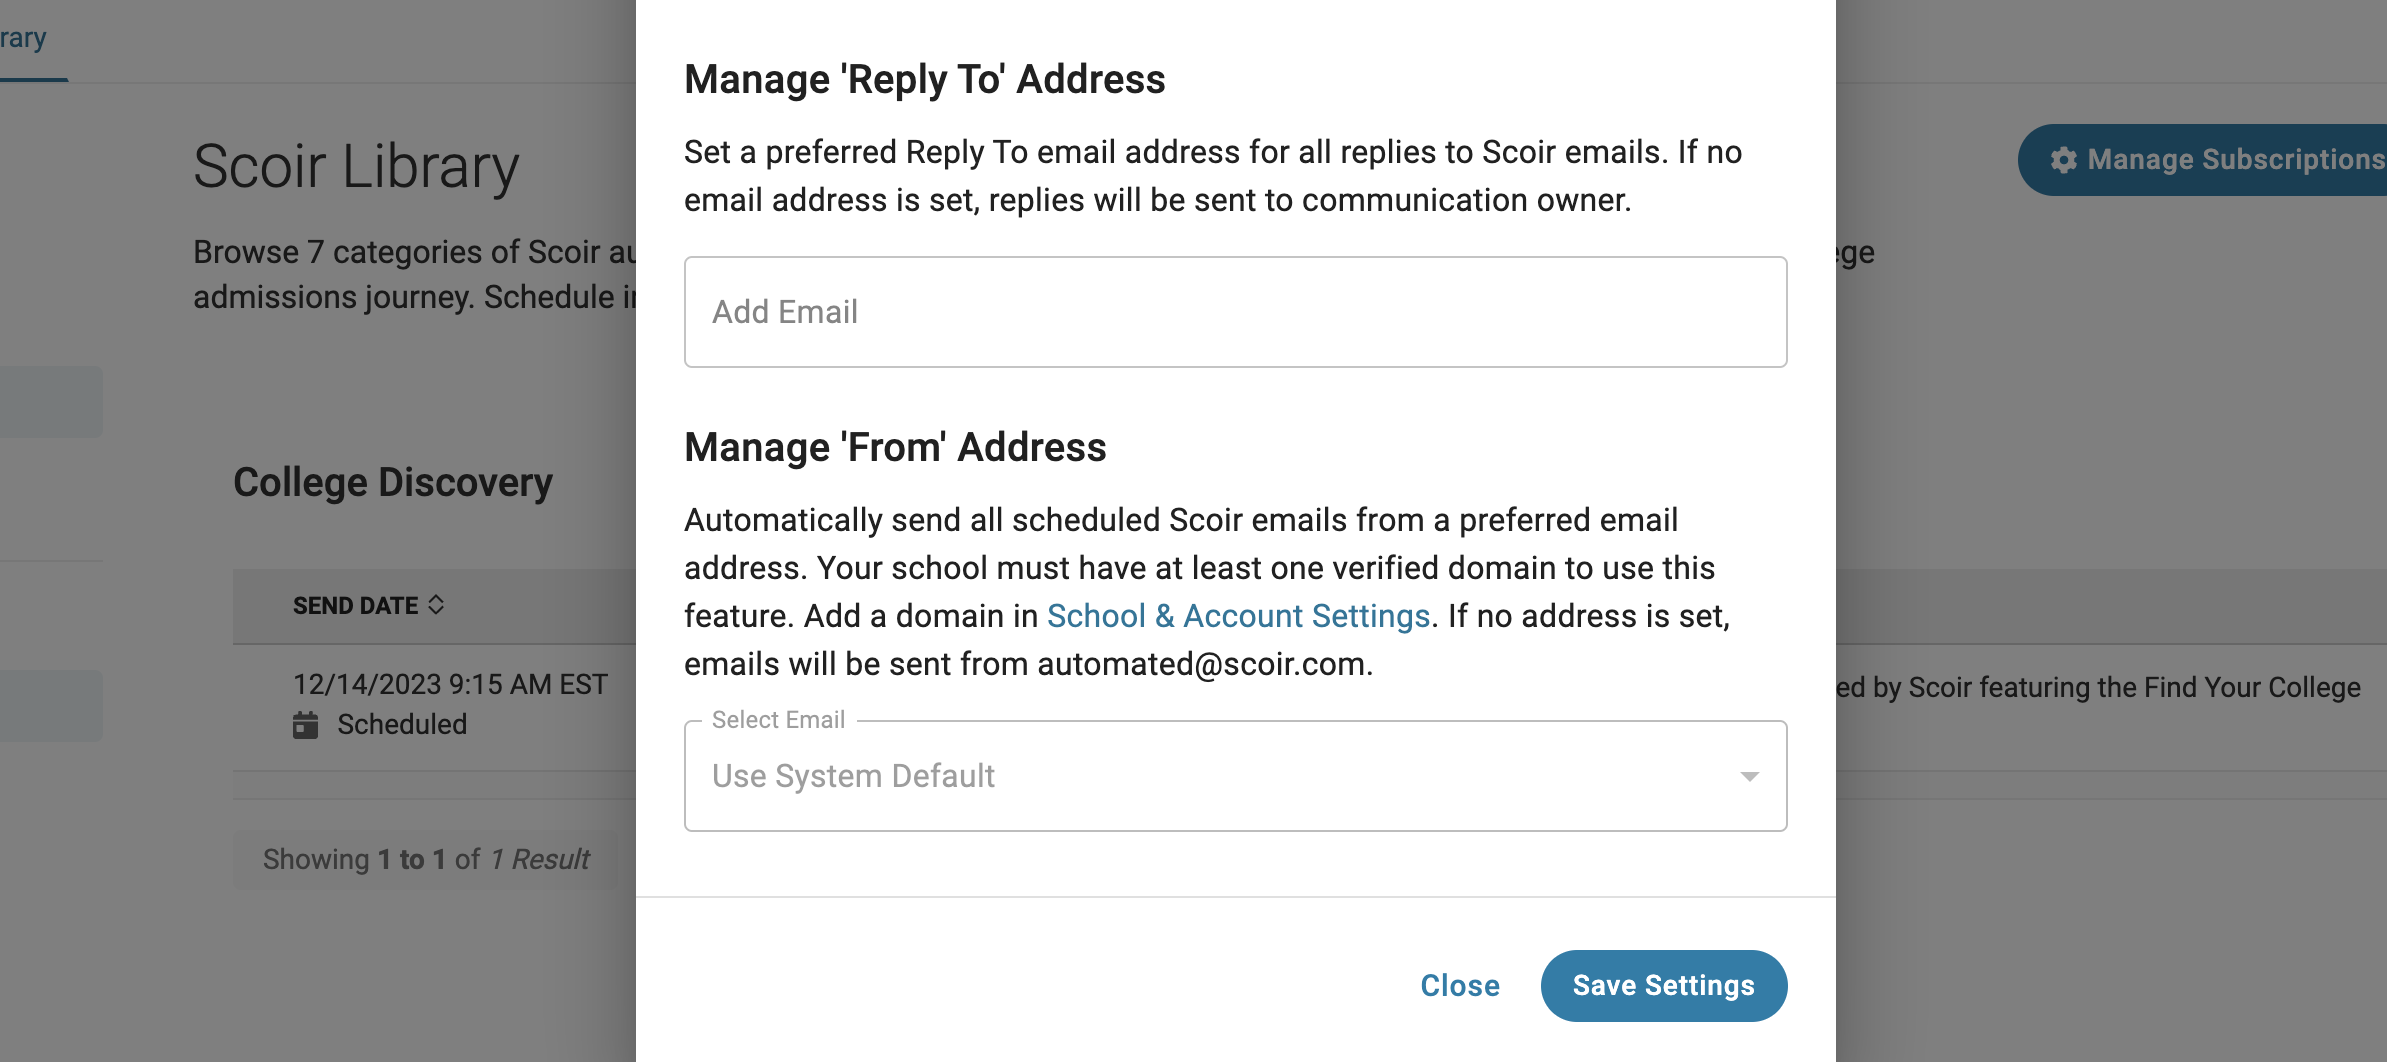This screenshot has width=2387, height=1062.
Task: Open the Use System Default combo box
Action: point(1235,776)
